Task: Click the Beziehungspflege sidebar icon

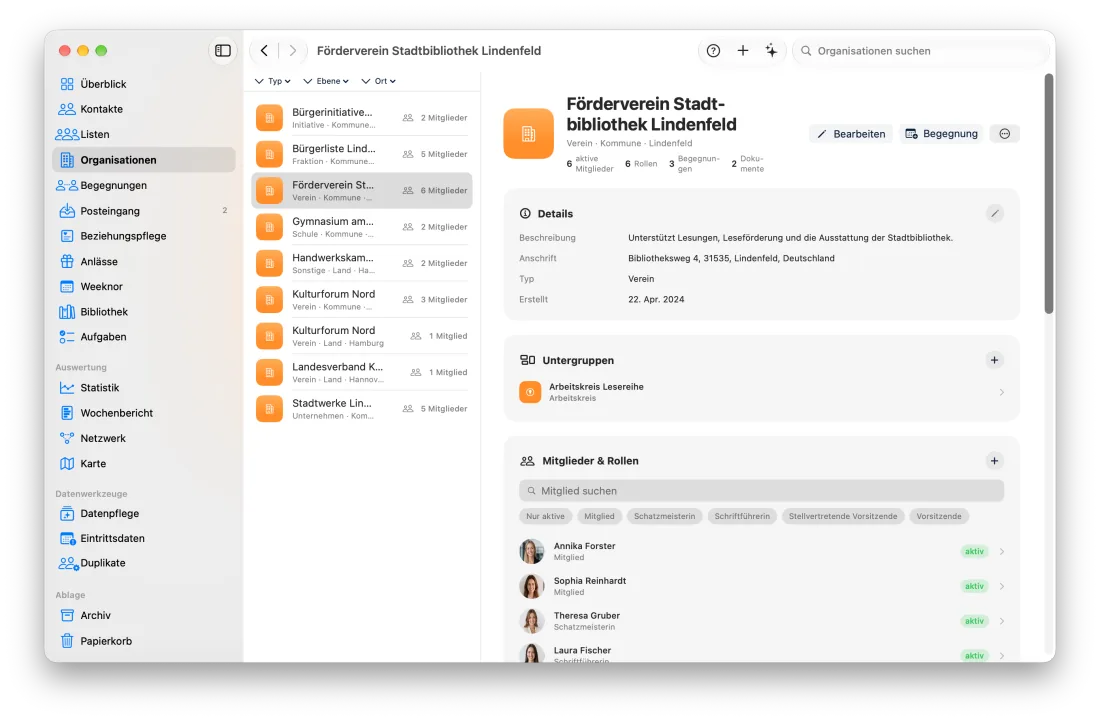Action: [67, 236]
